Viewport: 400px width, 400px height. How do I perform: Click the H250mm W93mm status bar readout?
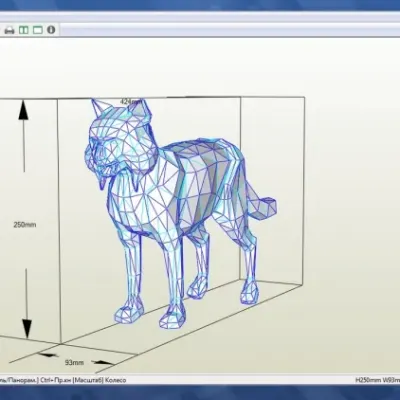pos(378,380)
